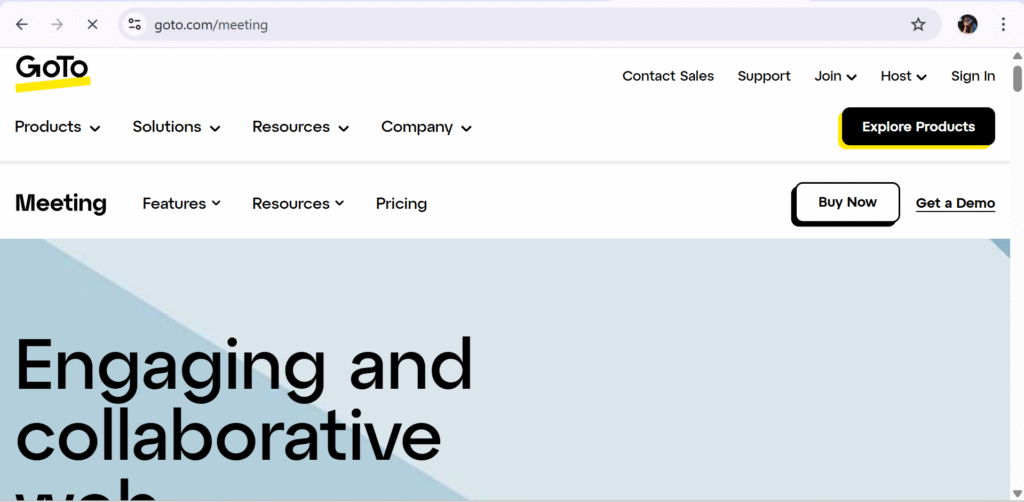Bookmark this page with the star icon
1024x502 pixels.
918,25
